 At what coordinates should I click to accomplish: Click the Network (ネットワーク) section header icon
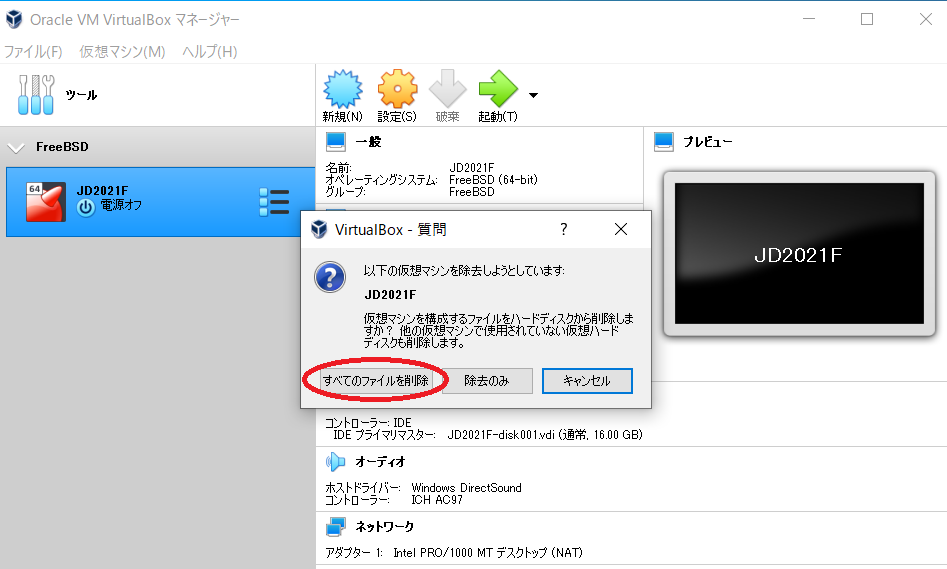pyautogui.click(x=335, y=526)
